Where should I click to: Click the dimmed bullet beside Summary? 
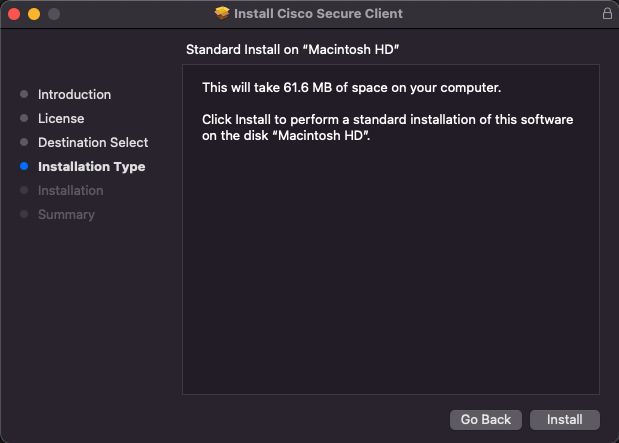pos(24,215)
